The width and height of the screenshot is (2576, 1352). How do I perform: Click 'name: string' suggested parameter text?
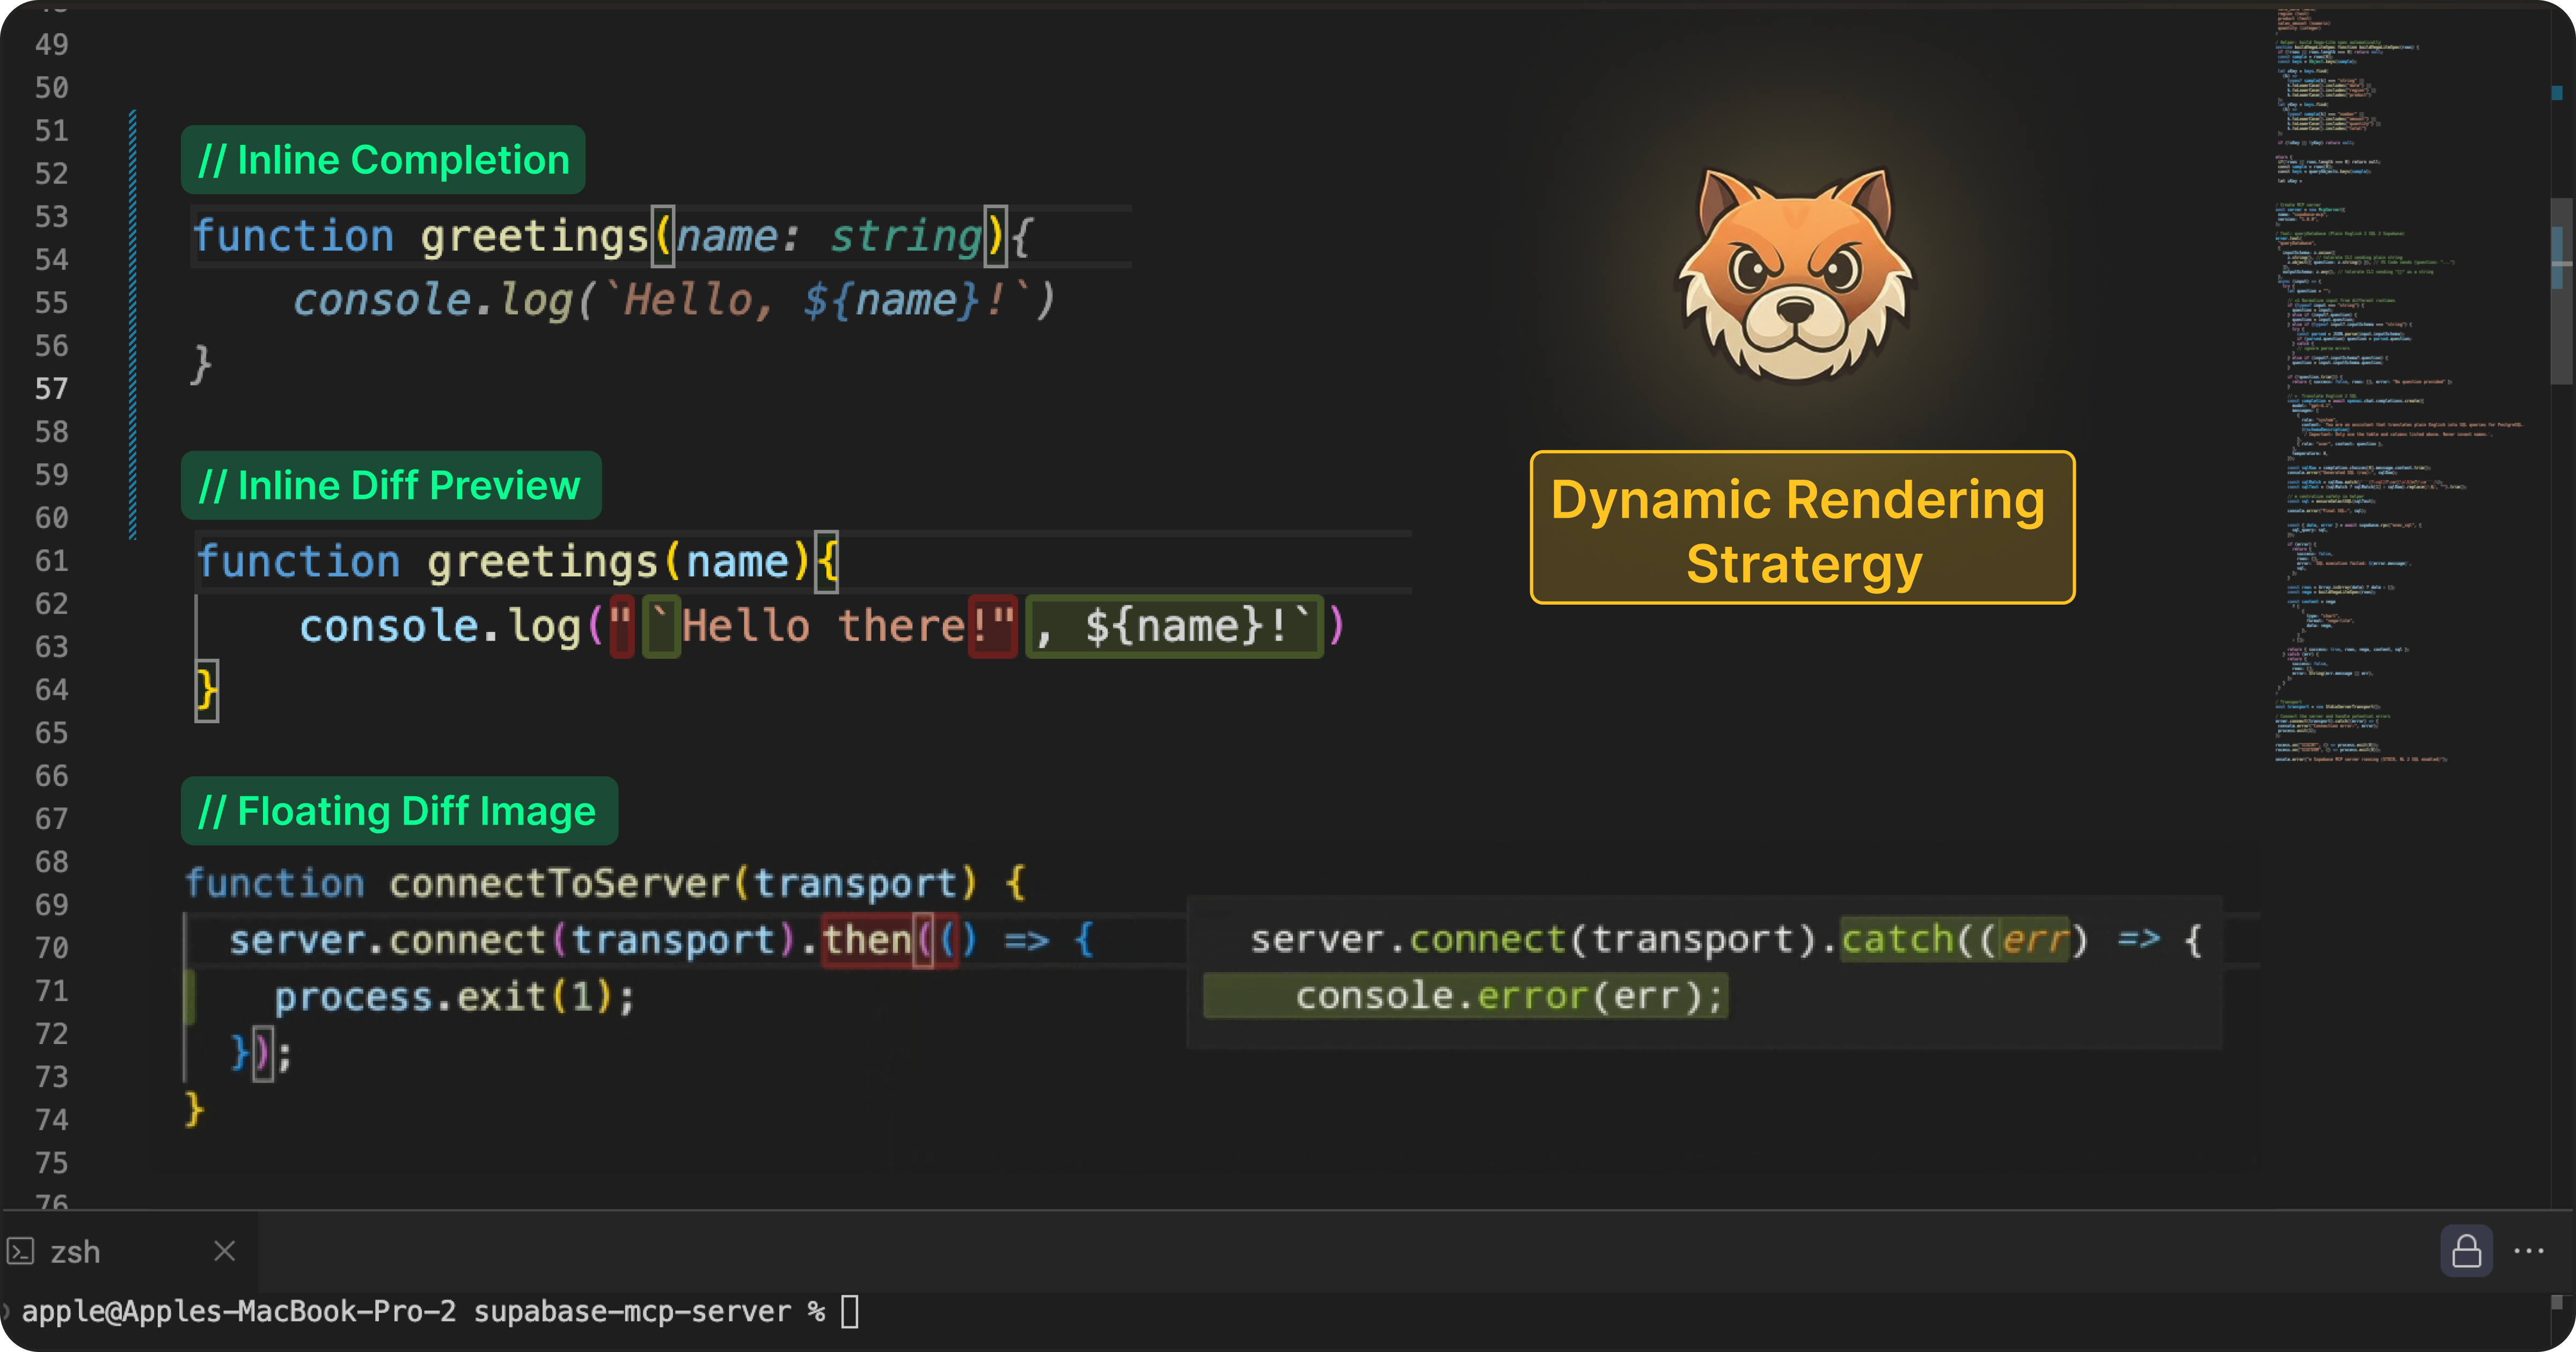click(829, 237)
